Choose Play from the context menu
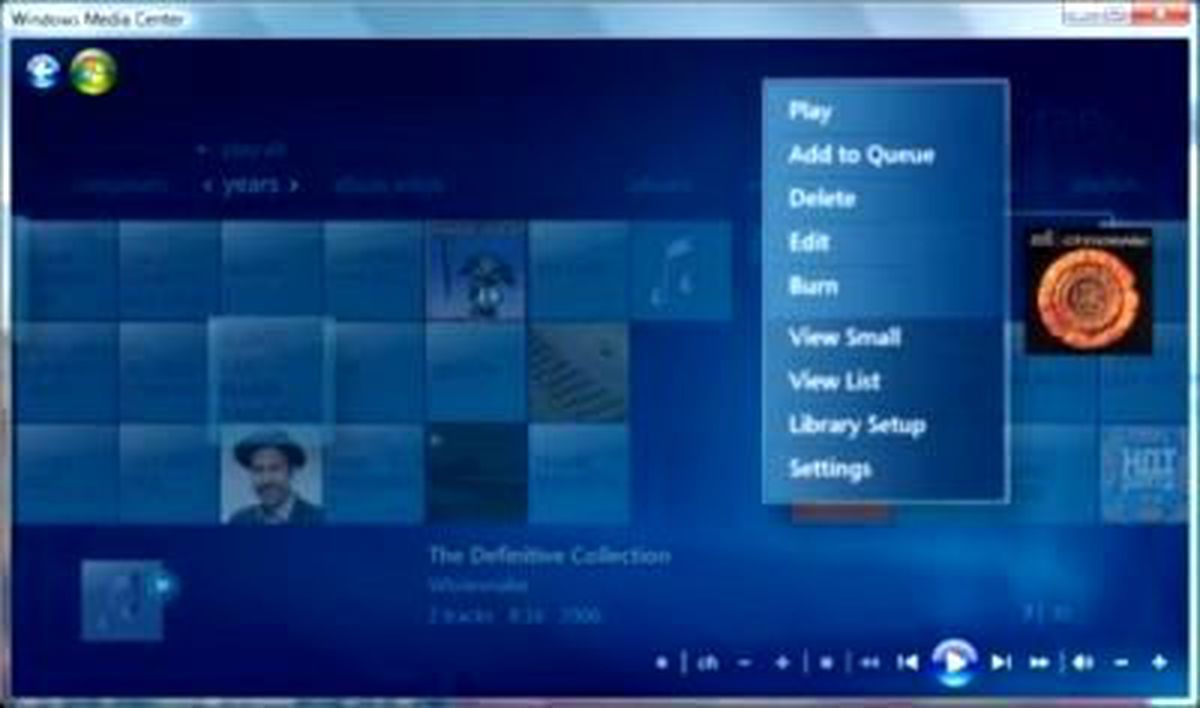 [810, 110]
